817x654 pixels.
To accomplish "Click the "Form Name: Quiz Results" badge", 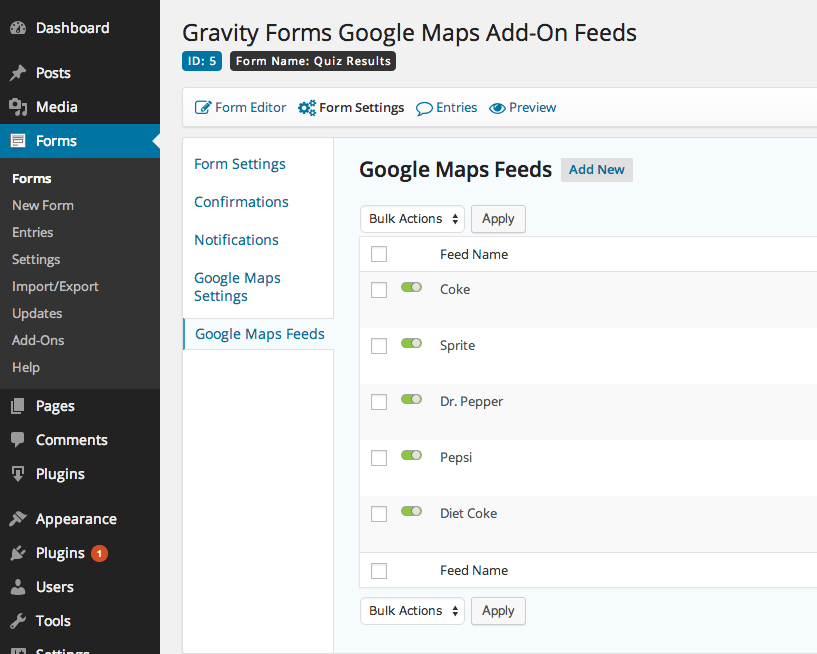I will pos(313,61).
